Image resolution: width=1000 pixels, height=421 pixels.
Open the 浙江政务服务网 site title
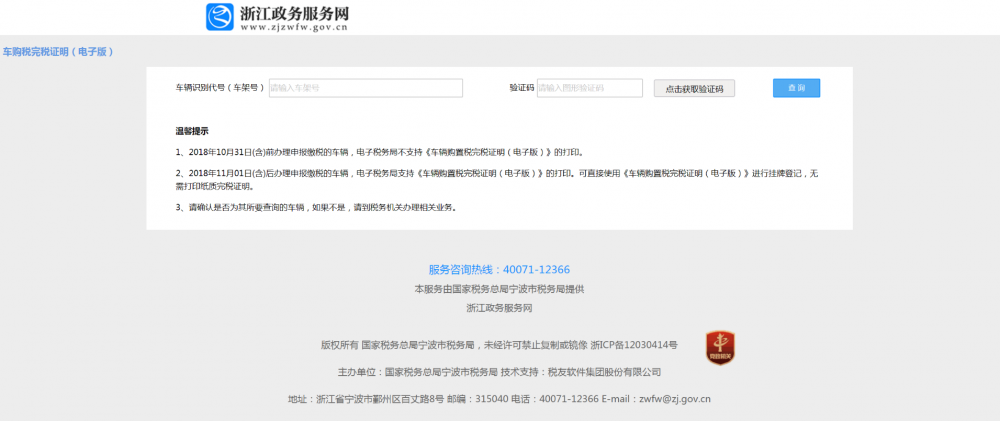point(294,13)
